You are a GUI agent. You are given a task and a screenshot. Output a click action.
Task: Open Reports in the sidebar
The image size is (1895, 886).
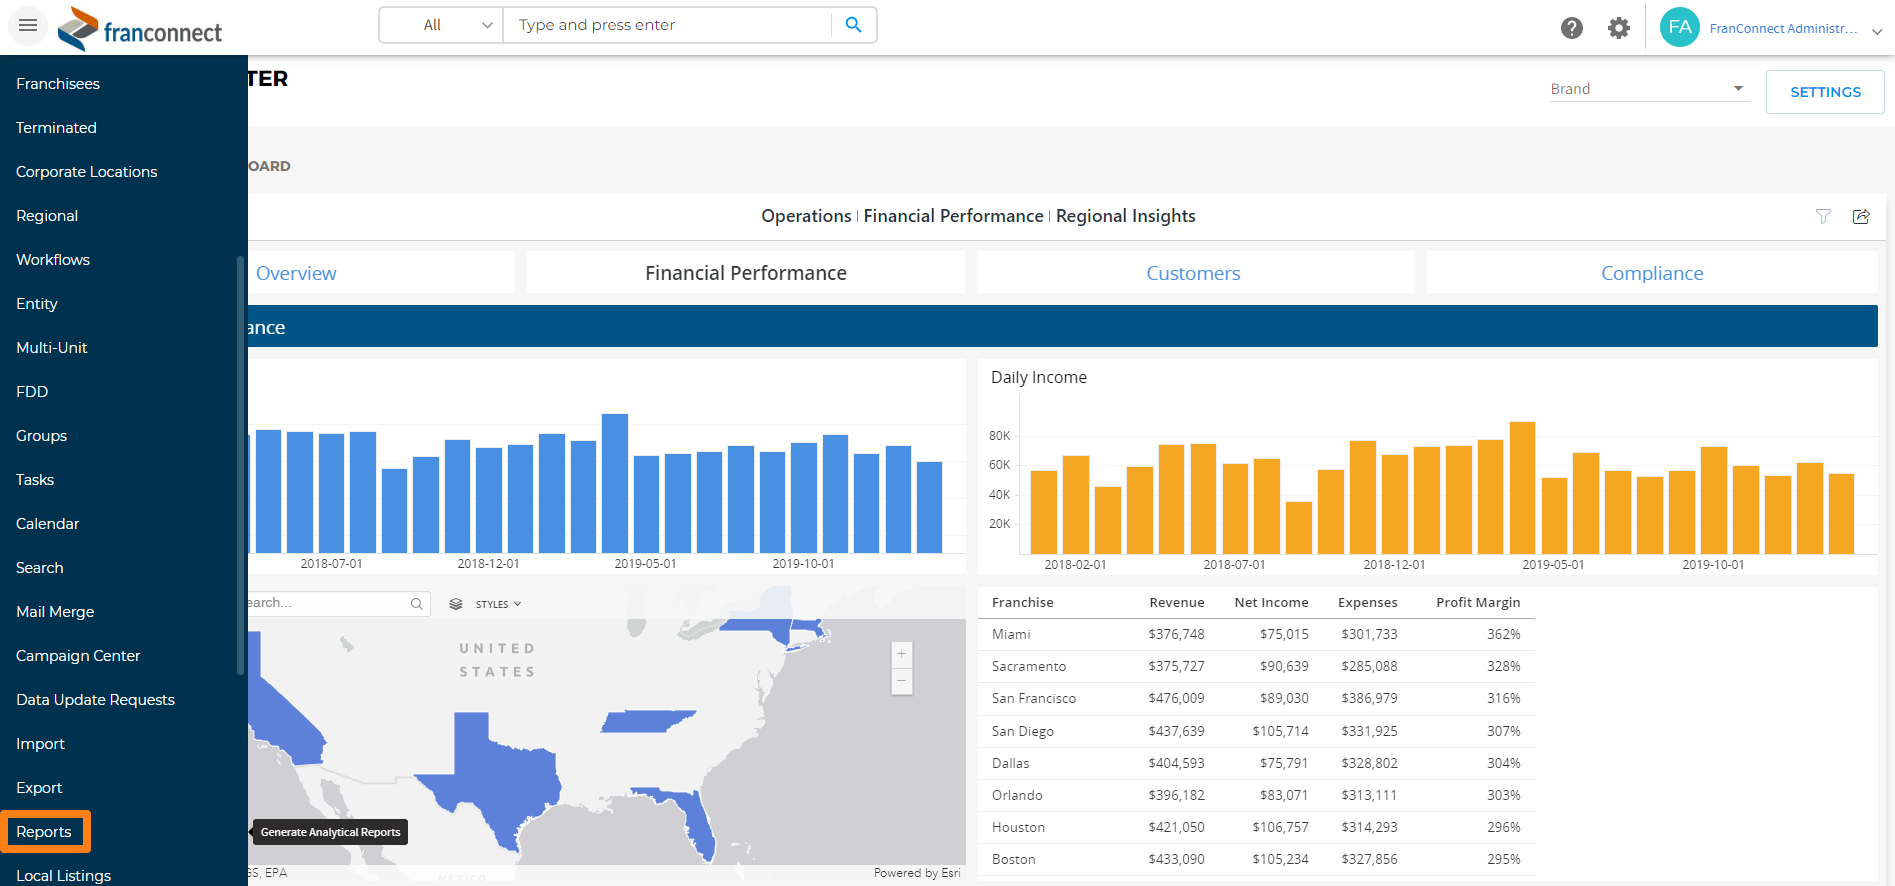coord(45,832)
